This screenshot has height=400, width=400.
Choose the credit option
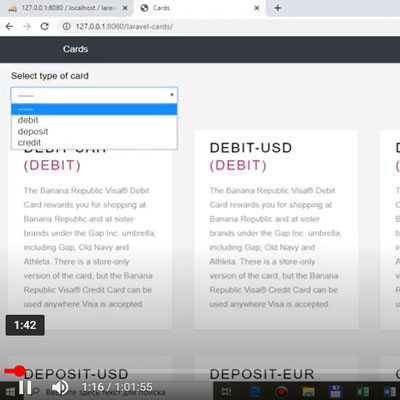tap(94, 142)
